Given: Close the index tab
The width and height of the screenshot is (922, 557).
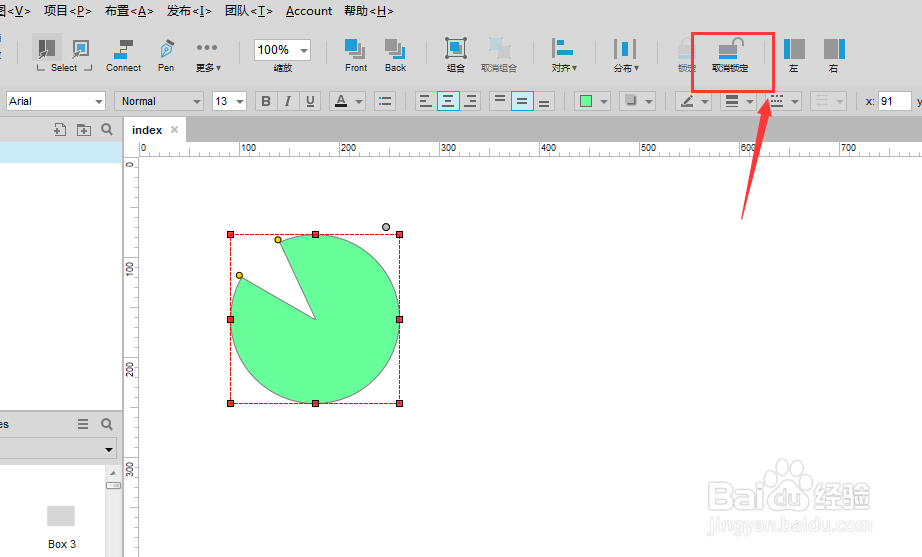Looking at the screenshot, I should [x=174, y=129].
